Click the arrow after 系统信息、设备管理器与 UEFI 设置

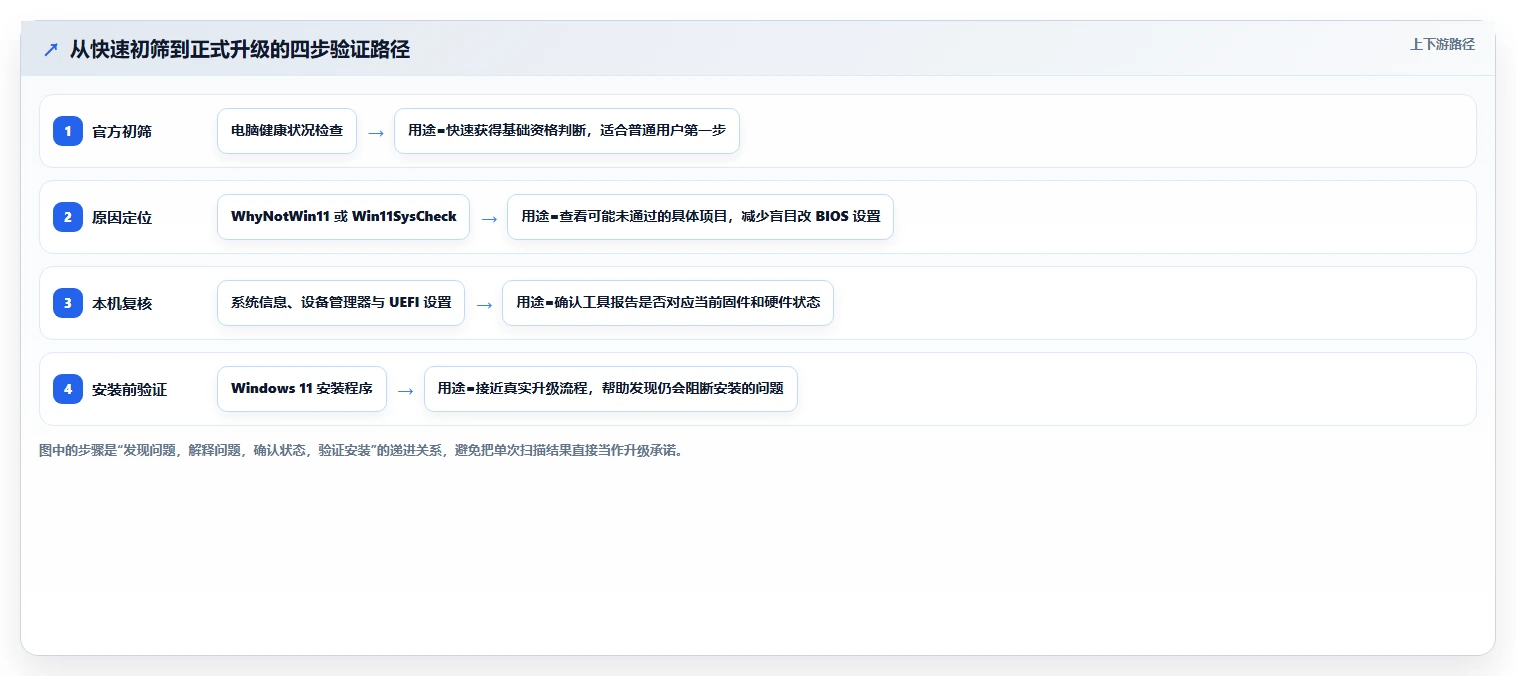484,304
